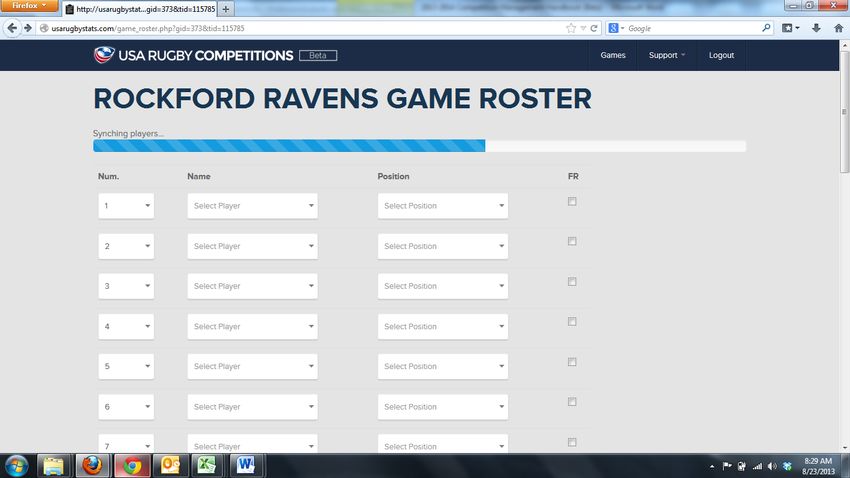Open Word from the taskbar
The width and height of the screenshot is (850, 478).
[x=246, y=466]
